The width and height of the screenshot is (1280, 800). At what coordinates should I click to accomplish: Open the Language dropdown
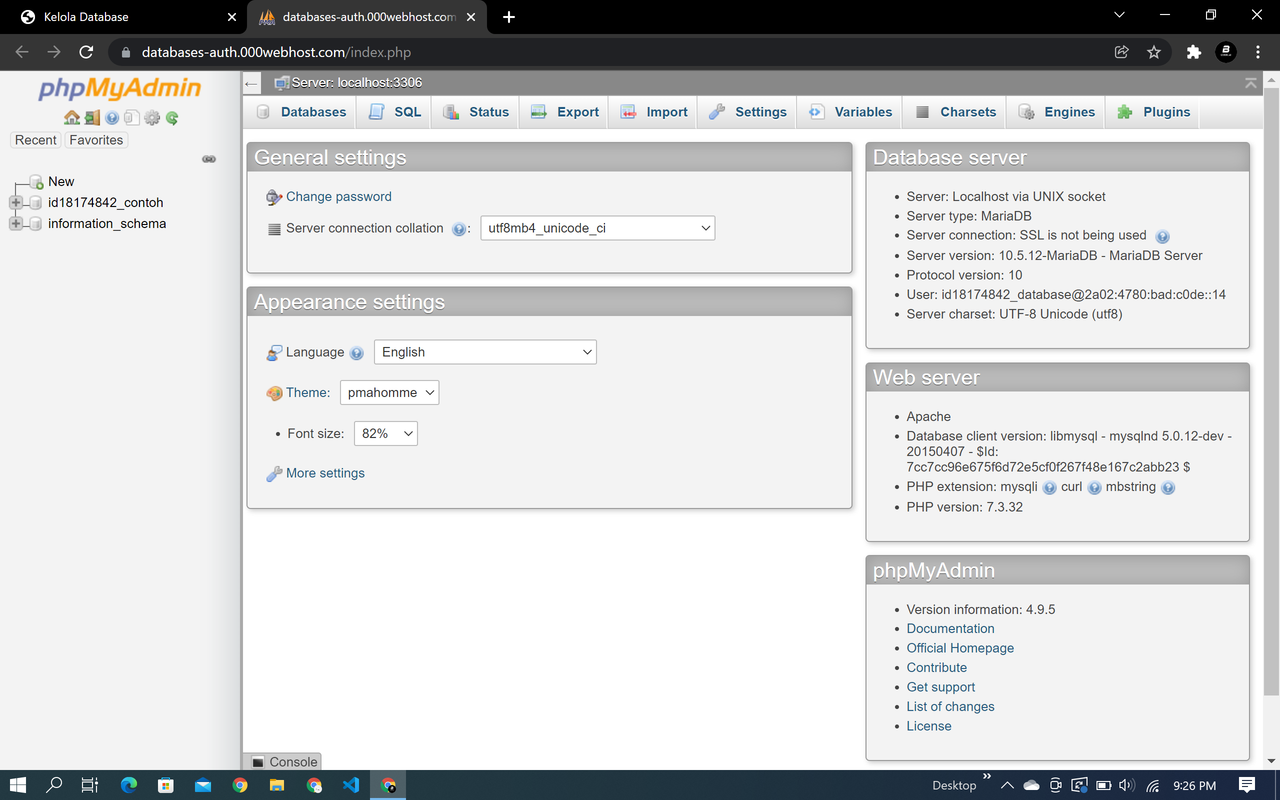(x=485, y=352)
